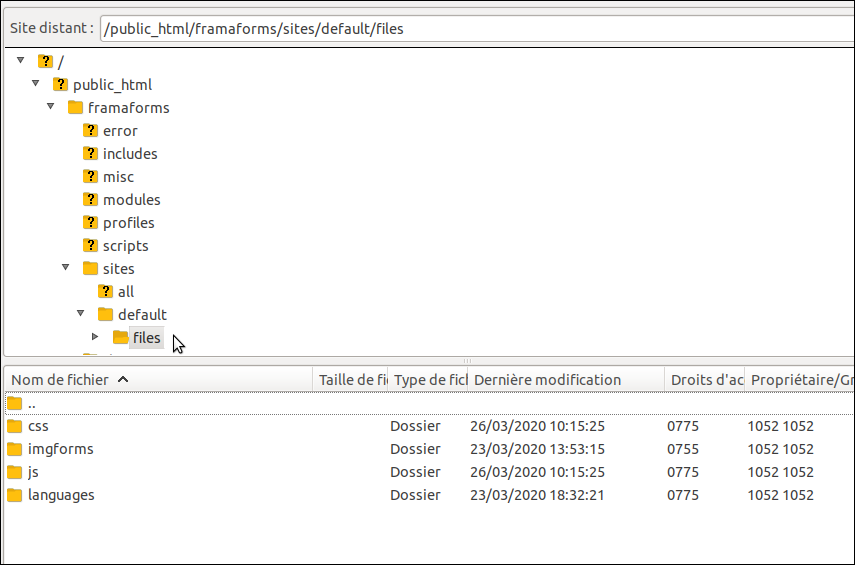
Task: Collapse the public_html tree node
Action: [x=36, y=83]
